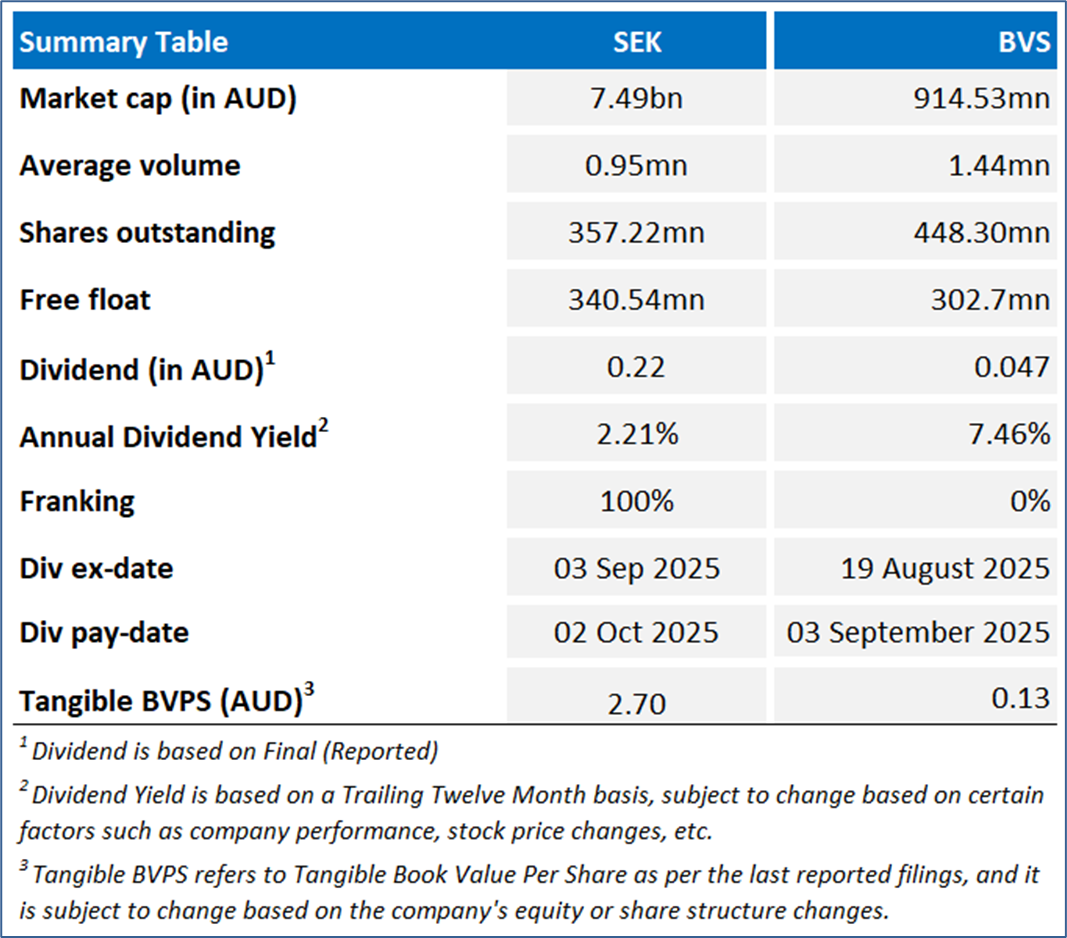The width and height of the screenshot is (1067, 938).
Task: Click BVS dividend yield 7.46%
Action: pos(1011,435)
